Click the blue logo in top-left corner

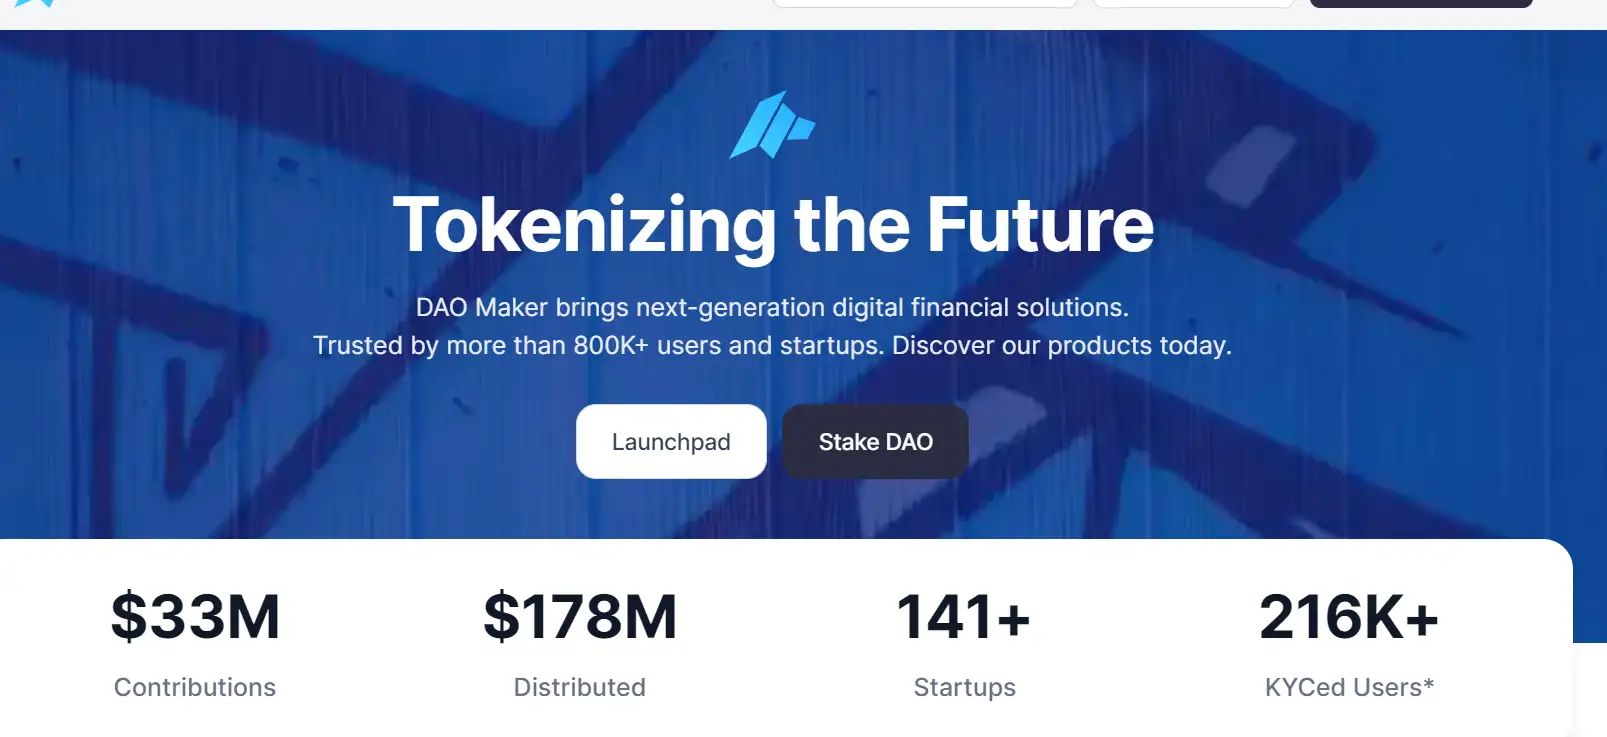(36, 3)
